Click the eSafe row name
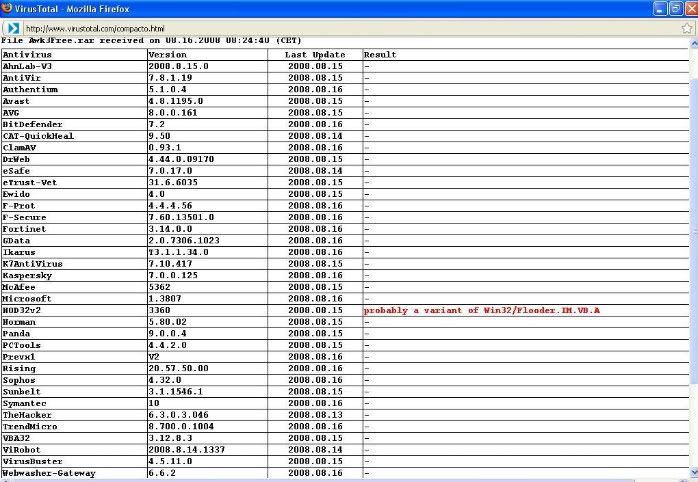This screenshot has height=482, width=698. [x=16, y=171]
